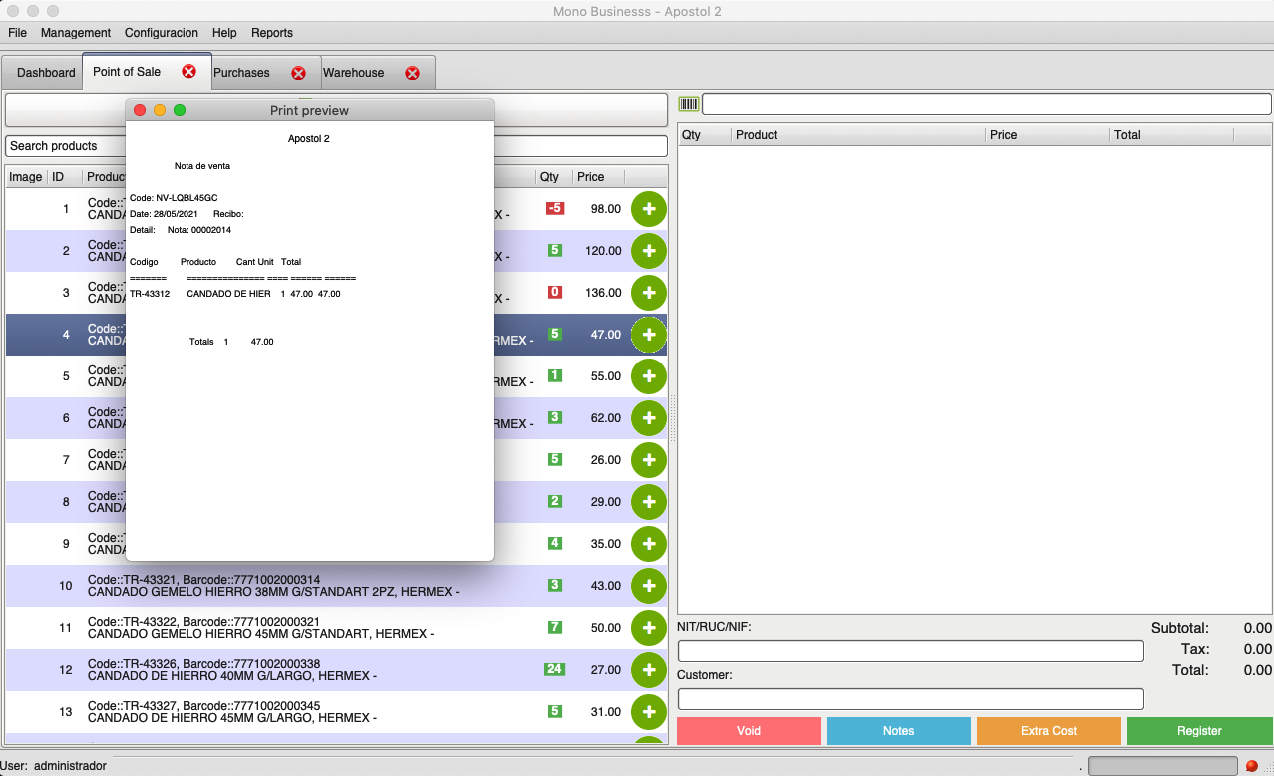Add product 1 with the green plus button

648,209
